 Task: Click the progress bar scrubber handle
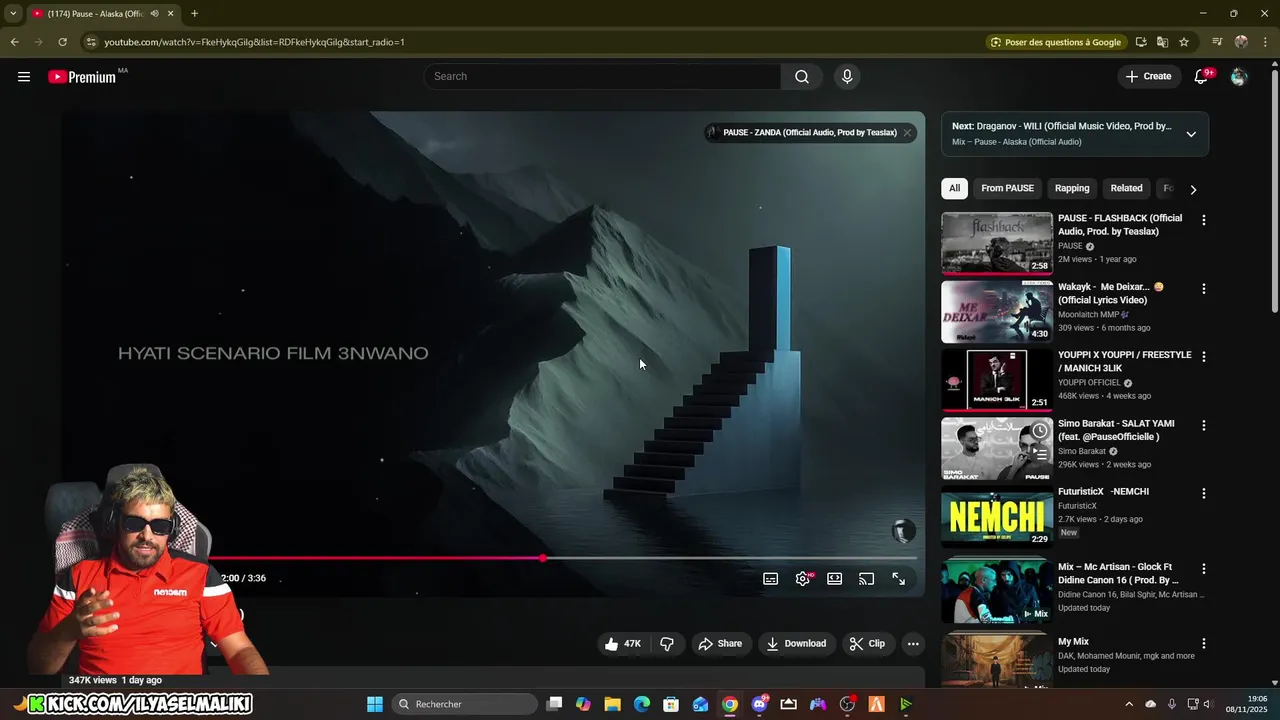pyautogui.click(x=542, y=558)
